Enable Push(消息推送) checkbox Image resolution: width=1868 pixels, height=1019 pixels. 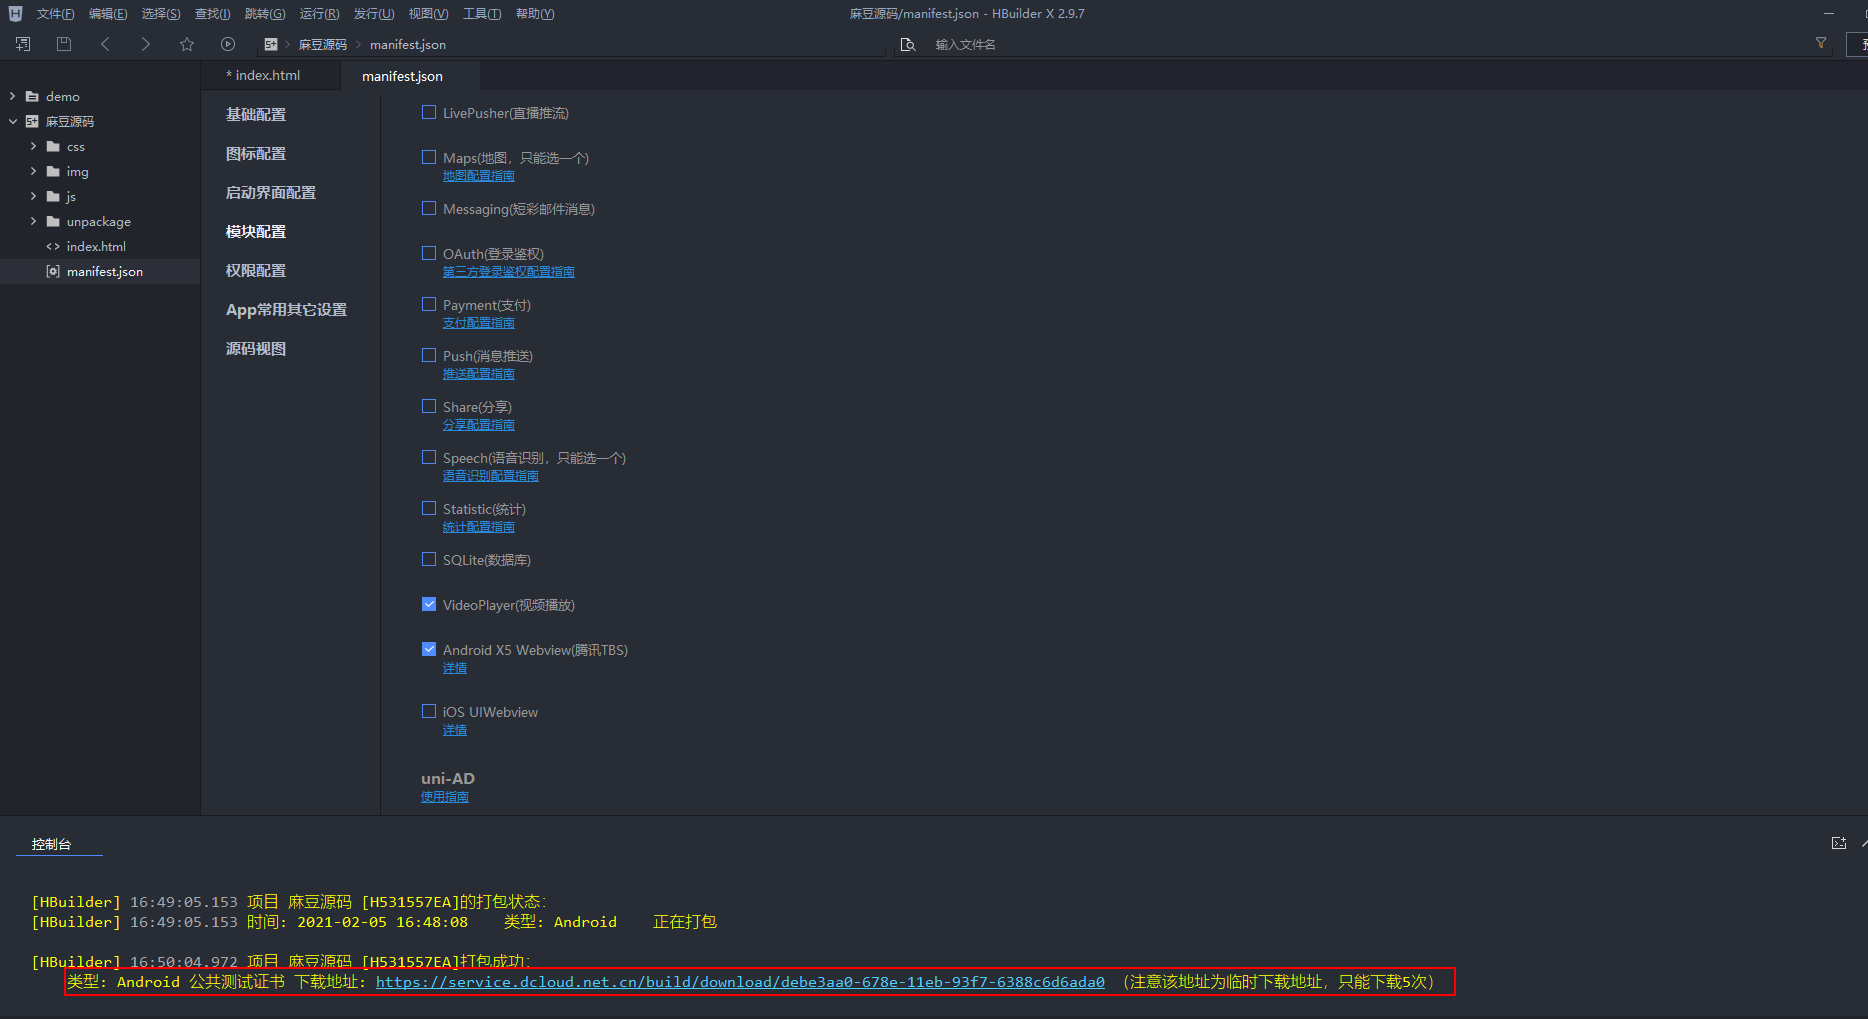pos(429,355)
